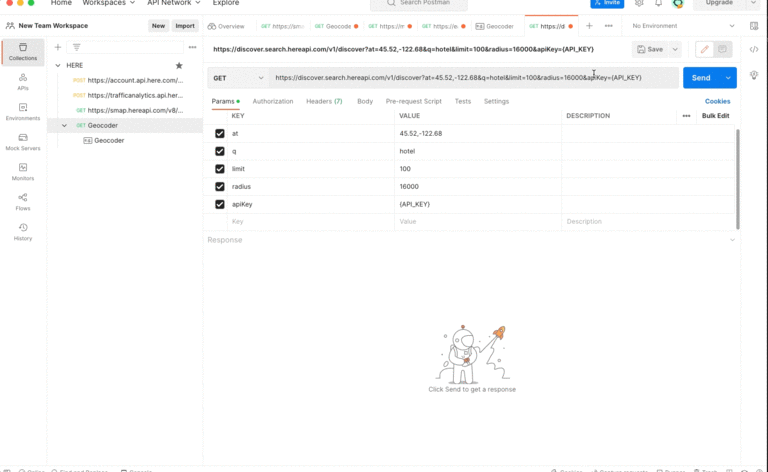The height and width of the screenshot is (472, 768).
Task: Click the Save button
Action: (650, 49)
